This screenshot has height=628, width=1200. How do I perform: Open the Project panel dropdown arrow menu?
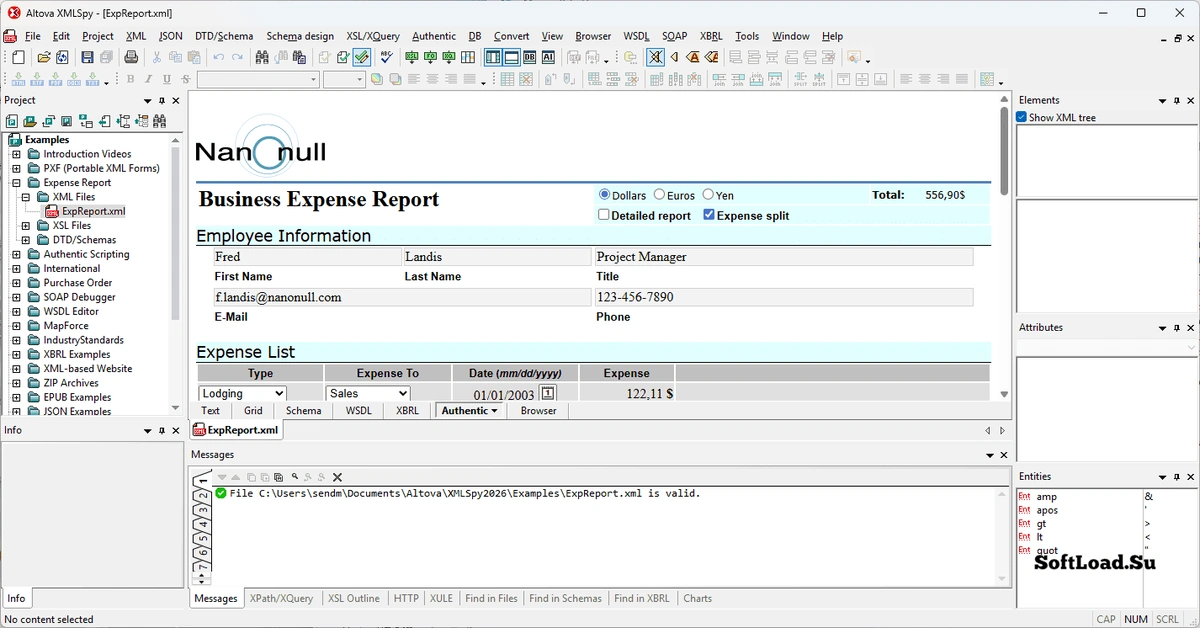tap(148, 101)
